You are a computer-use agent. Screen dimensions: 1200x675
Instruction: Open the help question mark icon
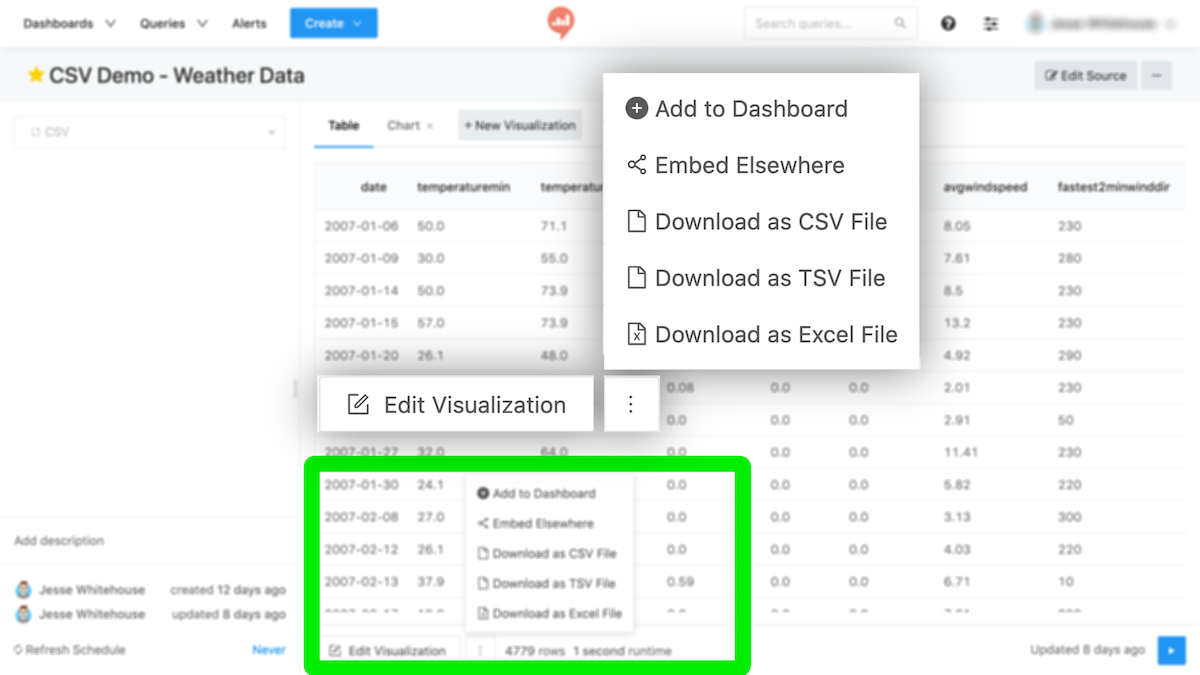coord(948,23)
